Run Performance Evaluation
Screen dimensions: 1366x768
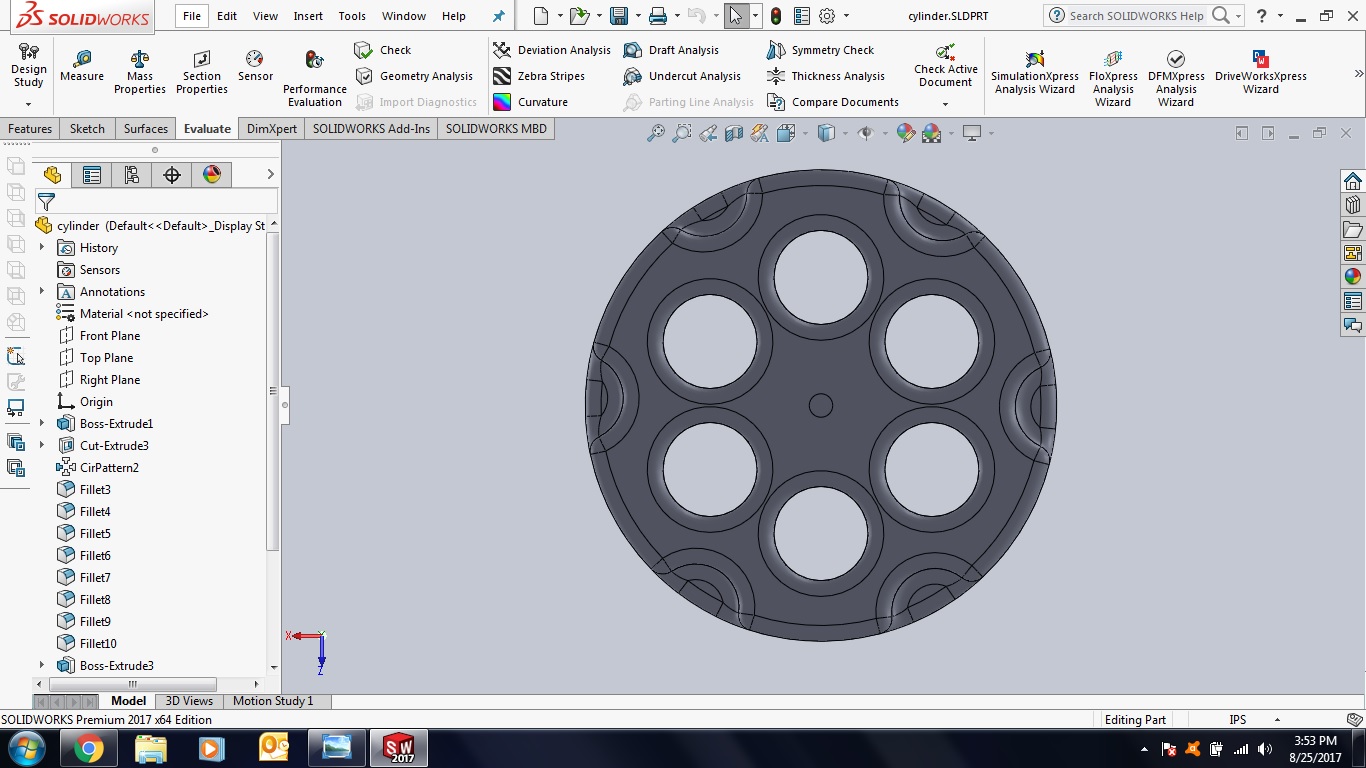coord(315,79)
